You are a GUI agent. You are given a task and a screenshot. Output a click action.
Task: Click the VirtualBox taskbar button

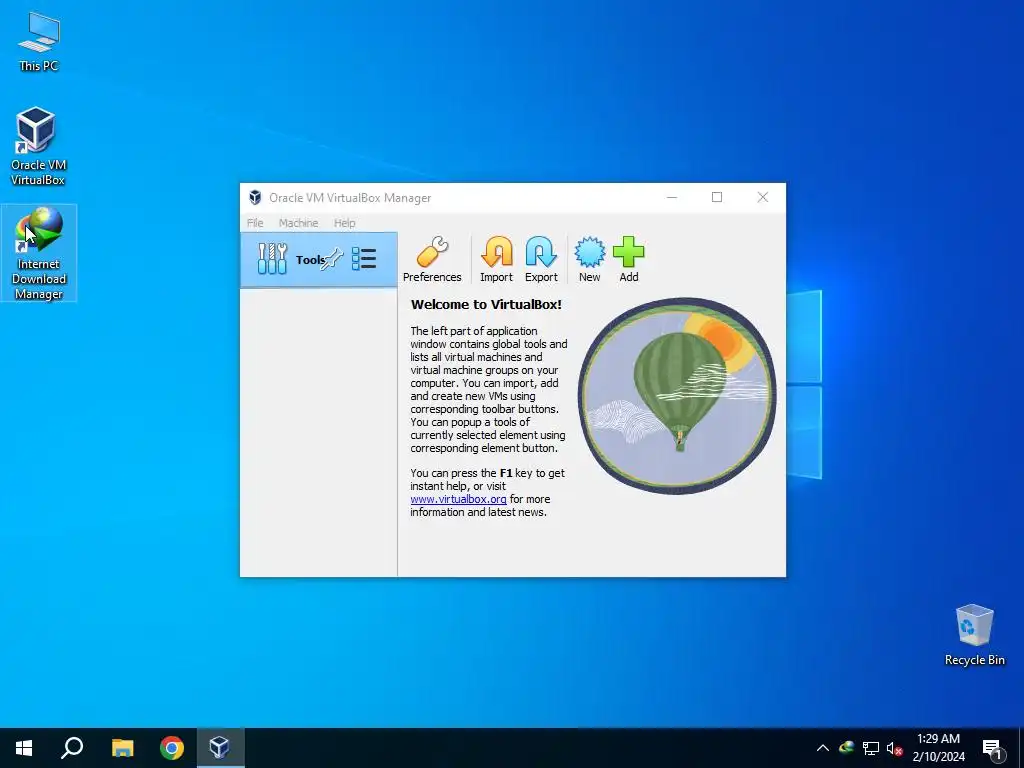(220, 748)
